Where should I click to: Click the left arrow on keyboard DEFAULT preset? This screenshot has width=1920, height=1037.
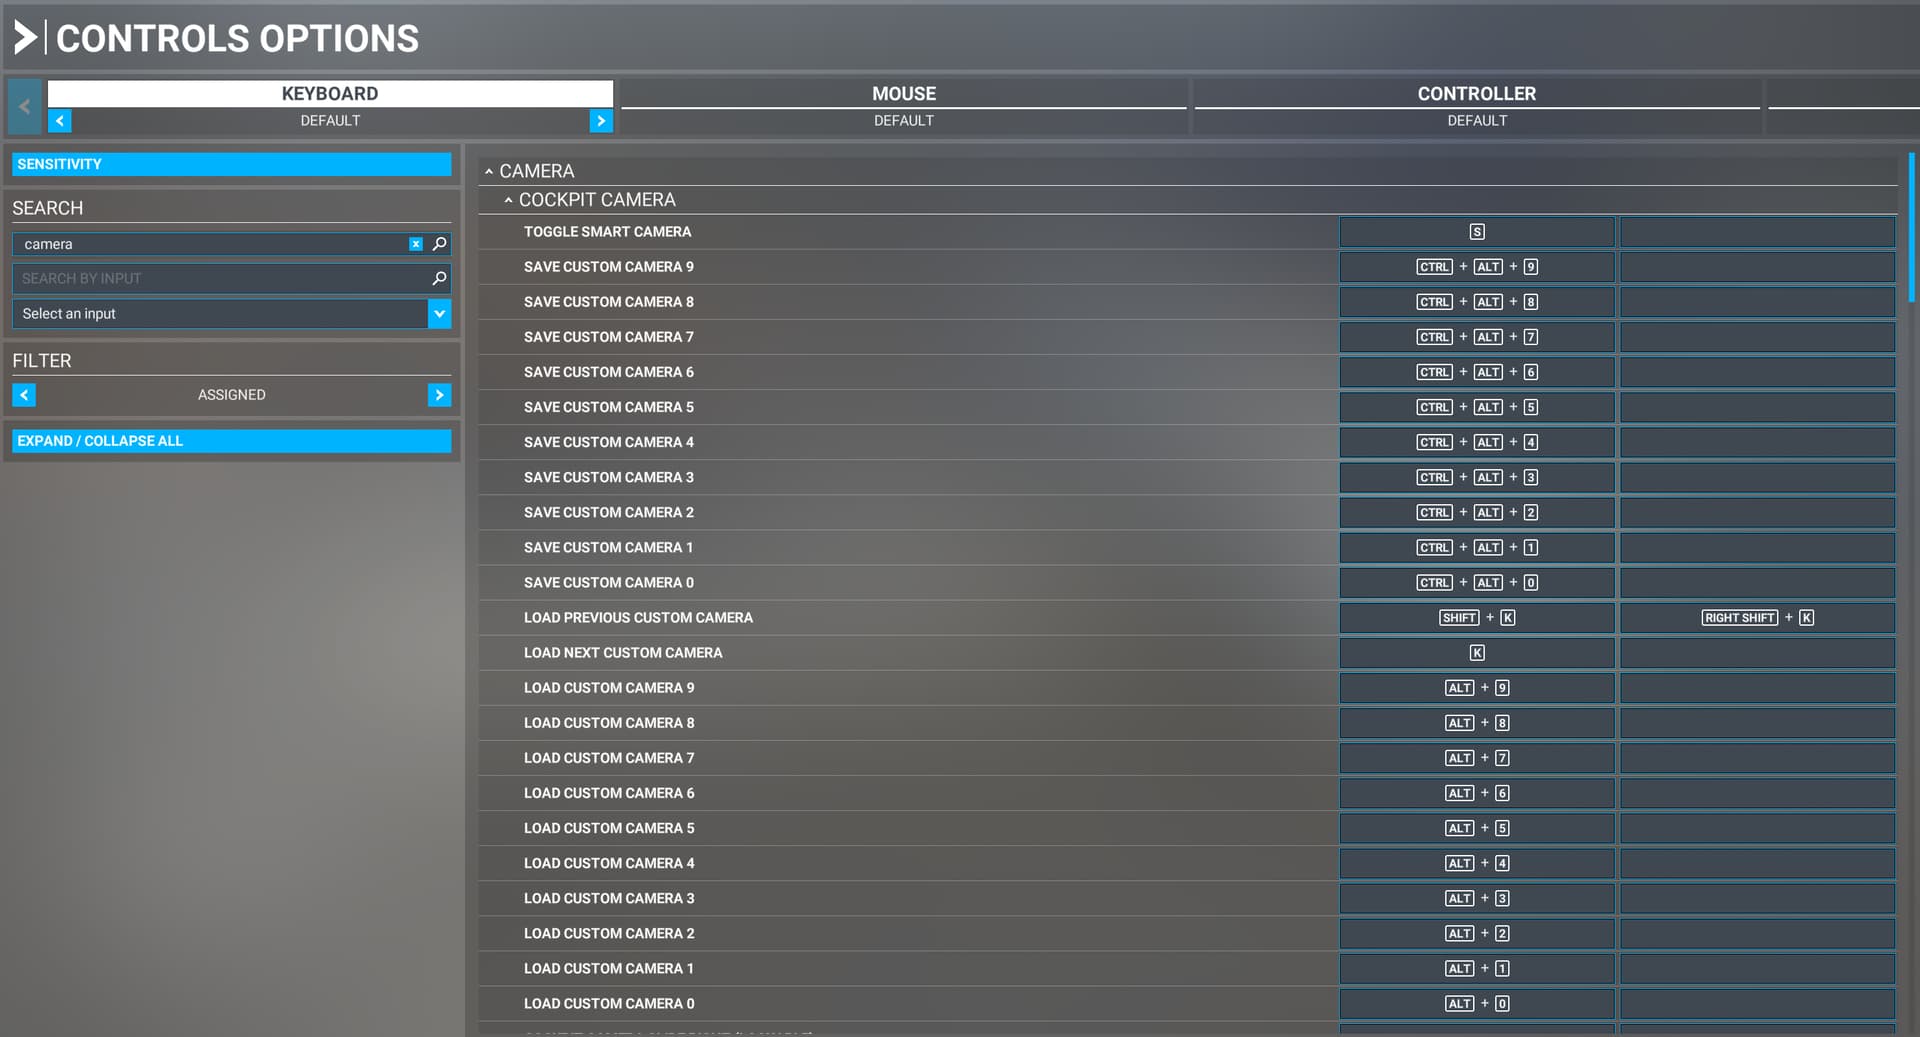59,120
